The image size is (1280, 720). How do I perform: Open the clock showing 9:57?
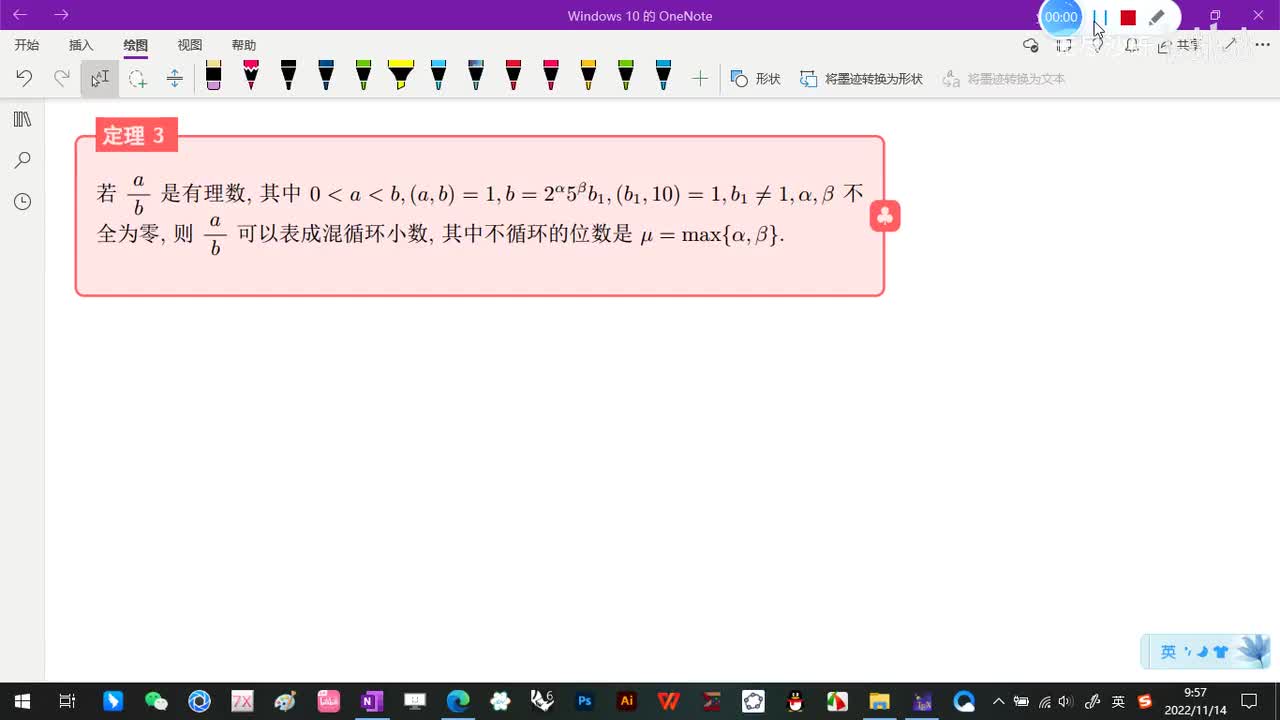1195,701
